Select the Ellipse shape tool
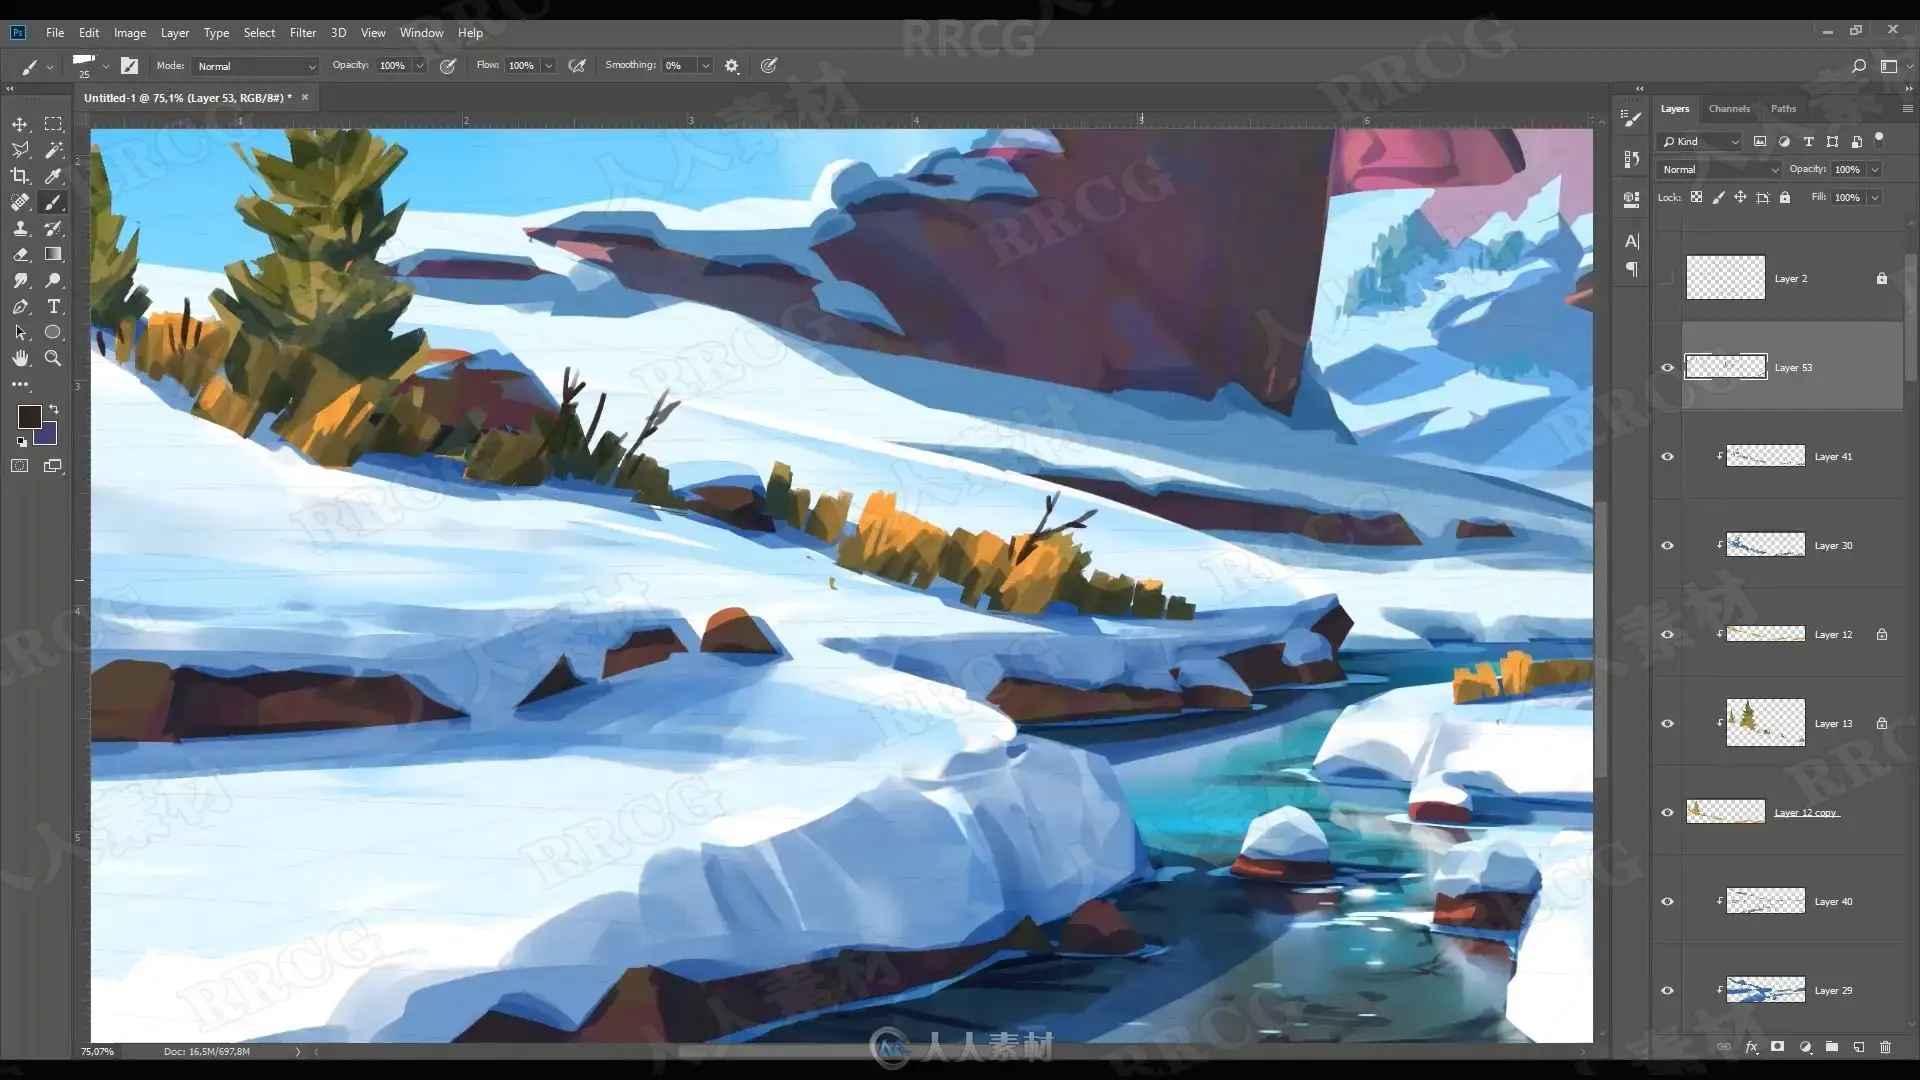The height and width of the screenshot is (1080, 1920). 53,332
